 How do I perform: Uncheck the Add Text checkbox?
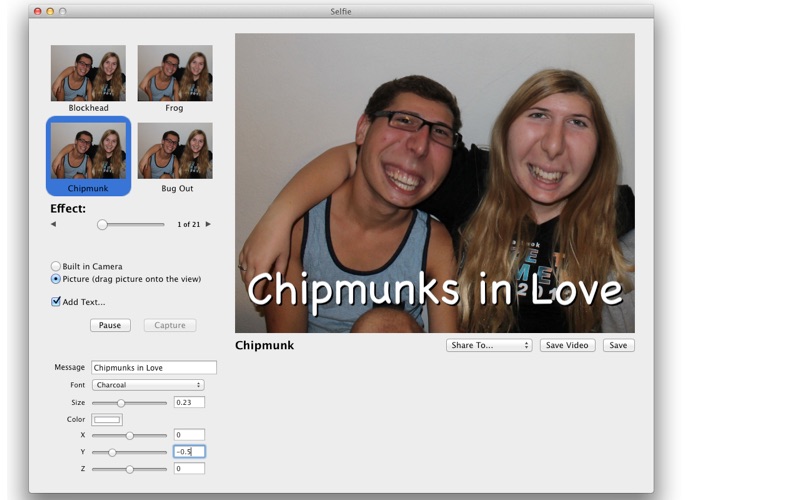pos(56,302)
